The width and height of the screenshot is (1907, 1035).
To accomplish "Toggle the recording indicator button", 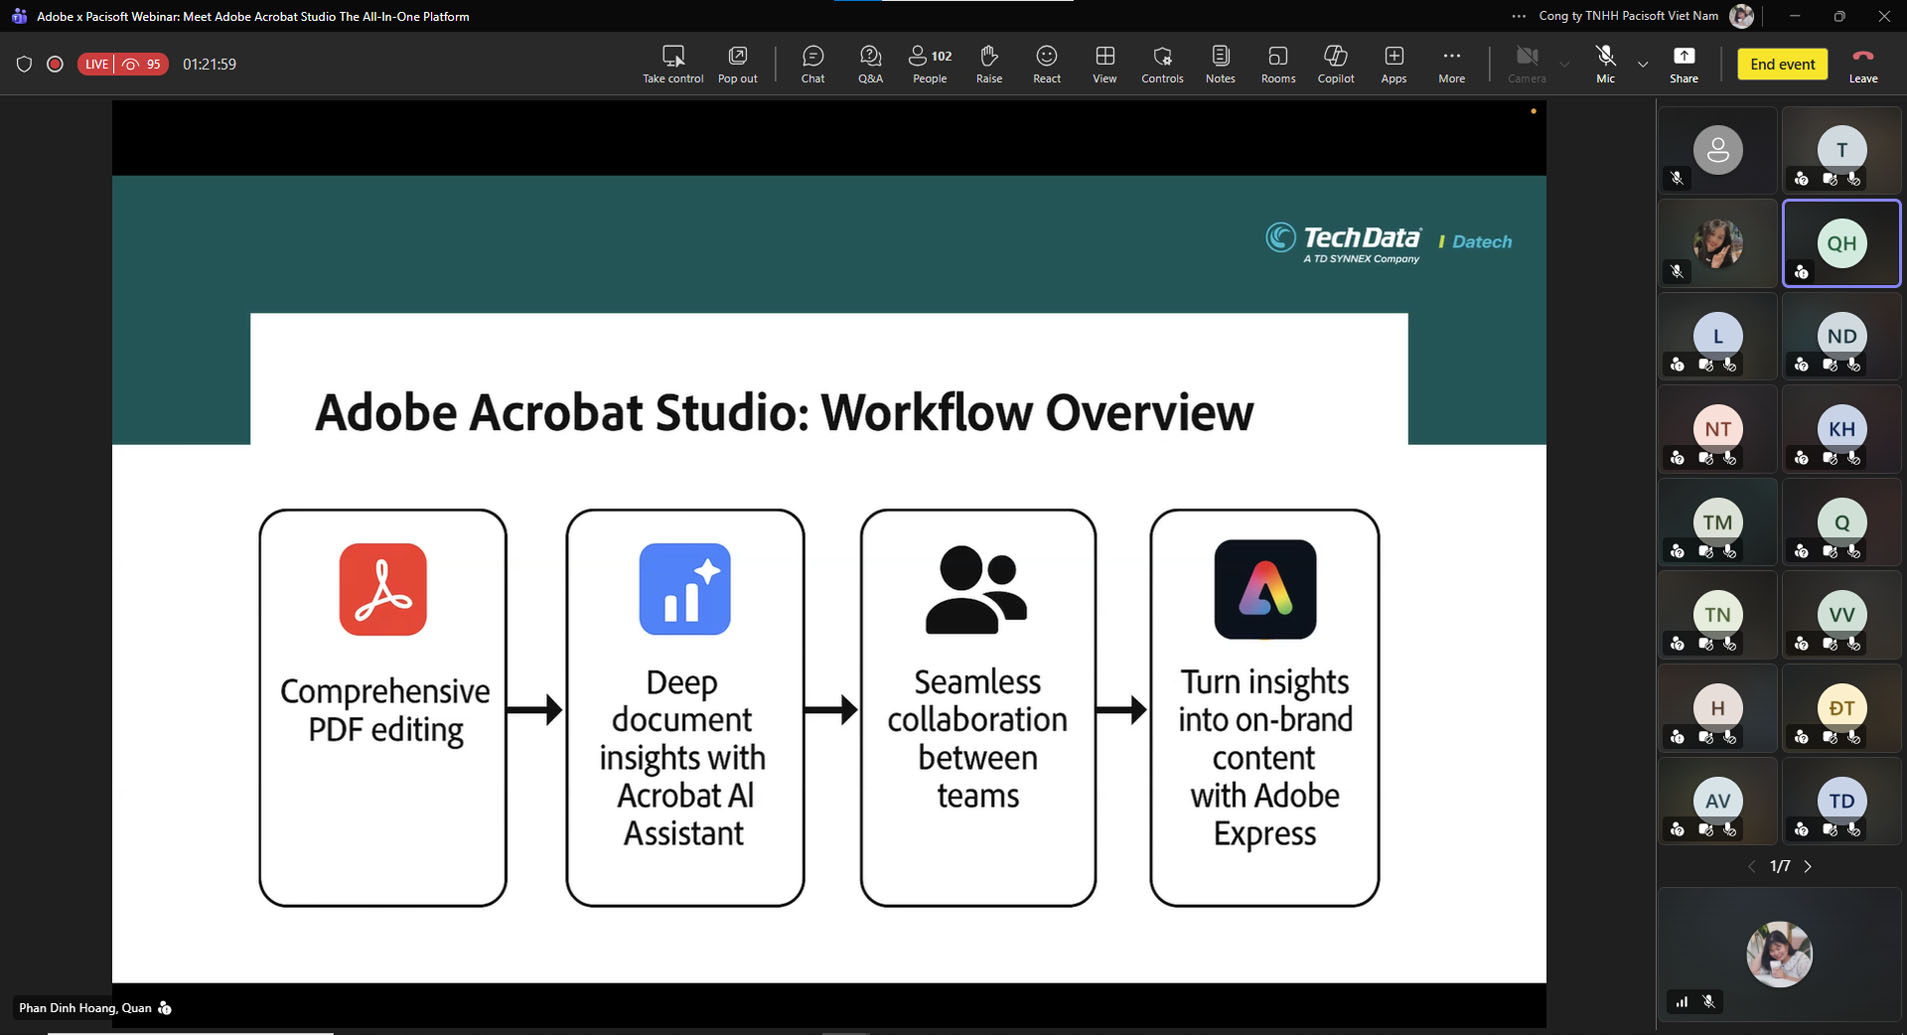I will coord(55,64).
